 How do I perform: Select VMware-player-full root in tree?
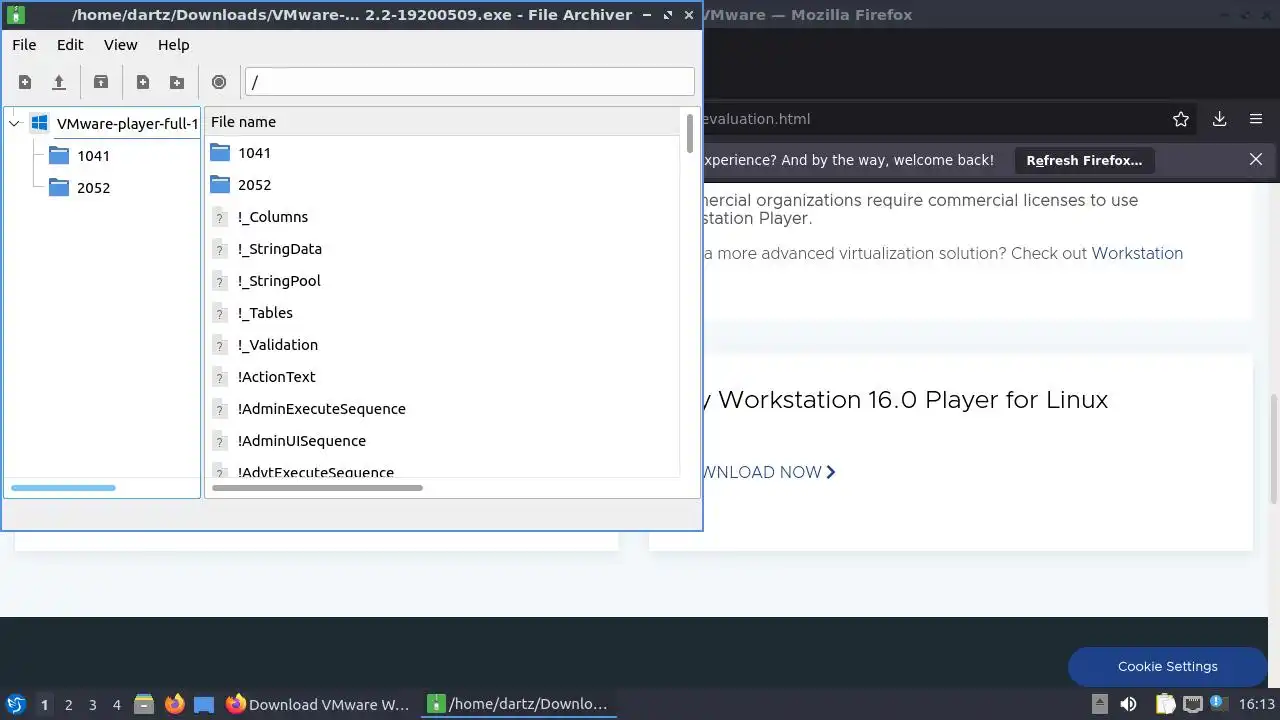pyautogui.click(x=127, y=124)
